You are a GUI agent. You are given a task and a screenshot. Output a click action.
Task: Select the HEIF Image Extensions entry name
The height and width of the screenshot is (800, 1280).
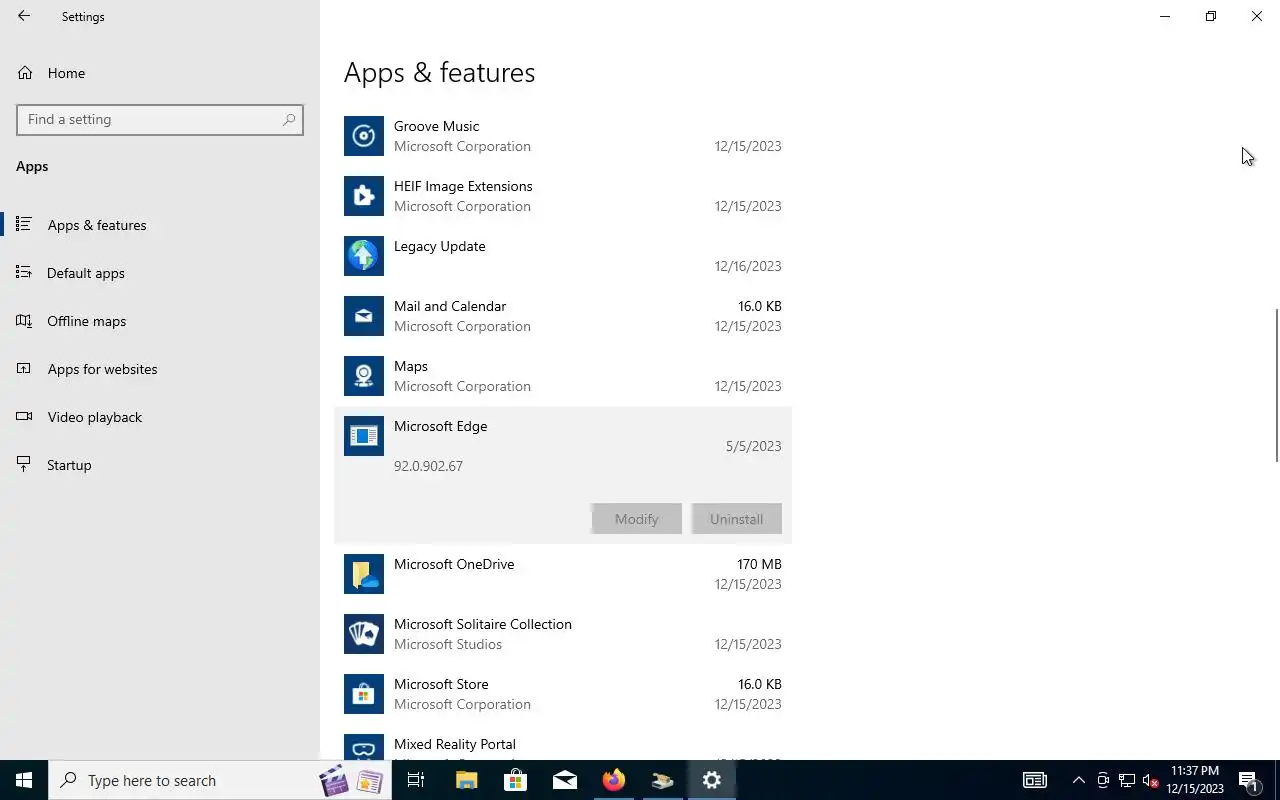tap(463, 186)
